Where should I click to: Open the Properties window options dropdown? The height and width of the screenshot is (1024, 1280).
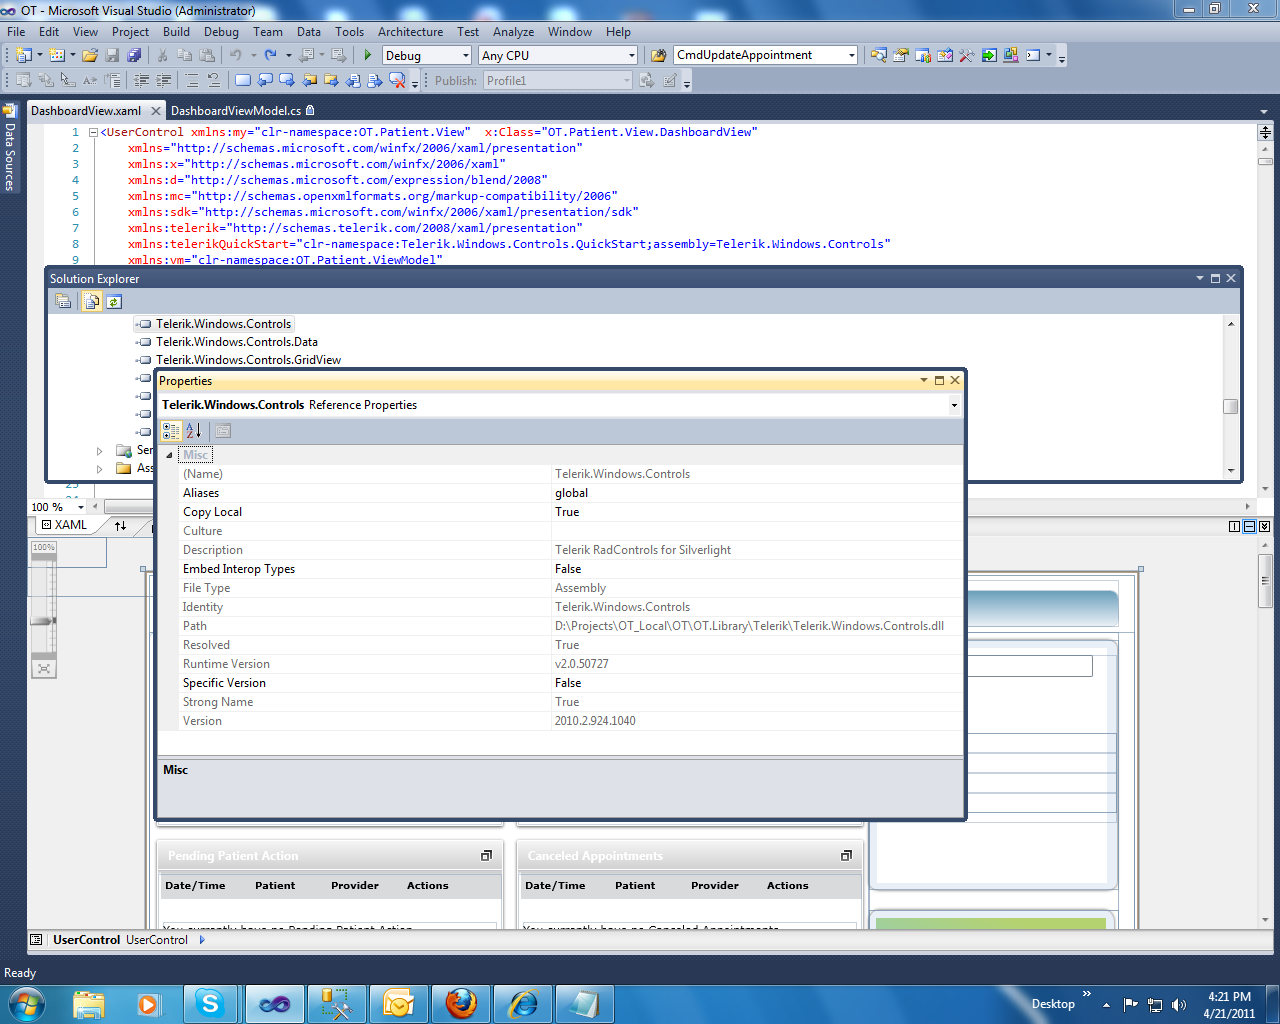pyautogui.click(x=924, y=380)
